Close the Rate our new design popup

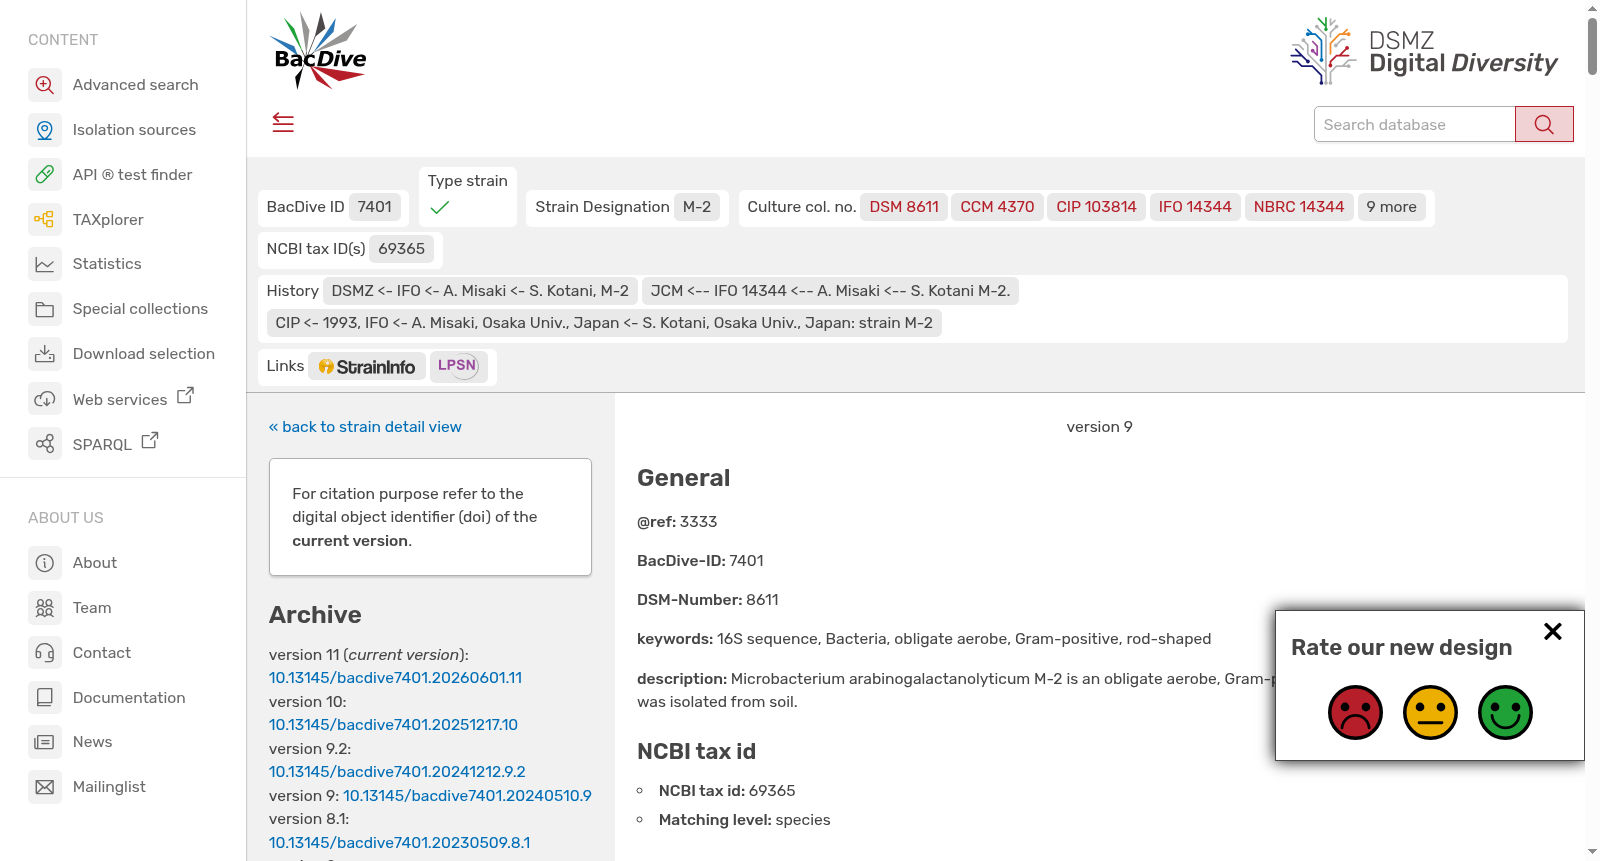[1553, 631]
